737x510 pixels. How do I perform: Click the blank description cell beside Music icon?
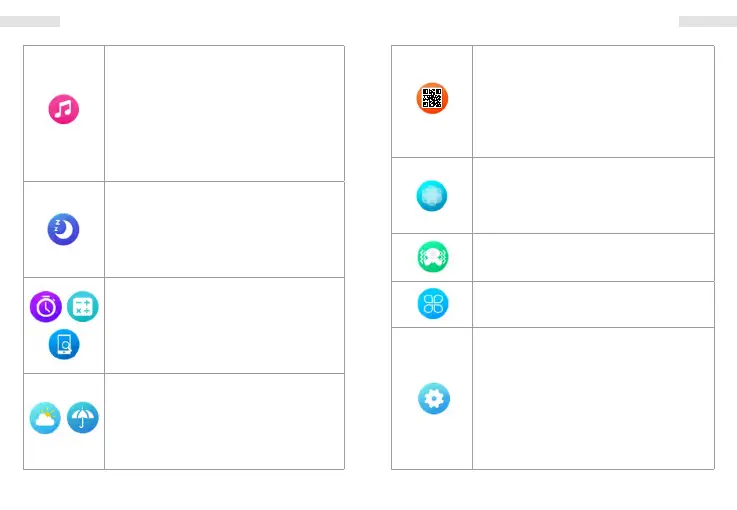click(224, 113)
